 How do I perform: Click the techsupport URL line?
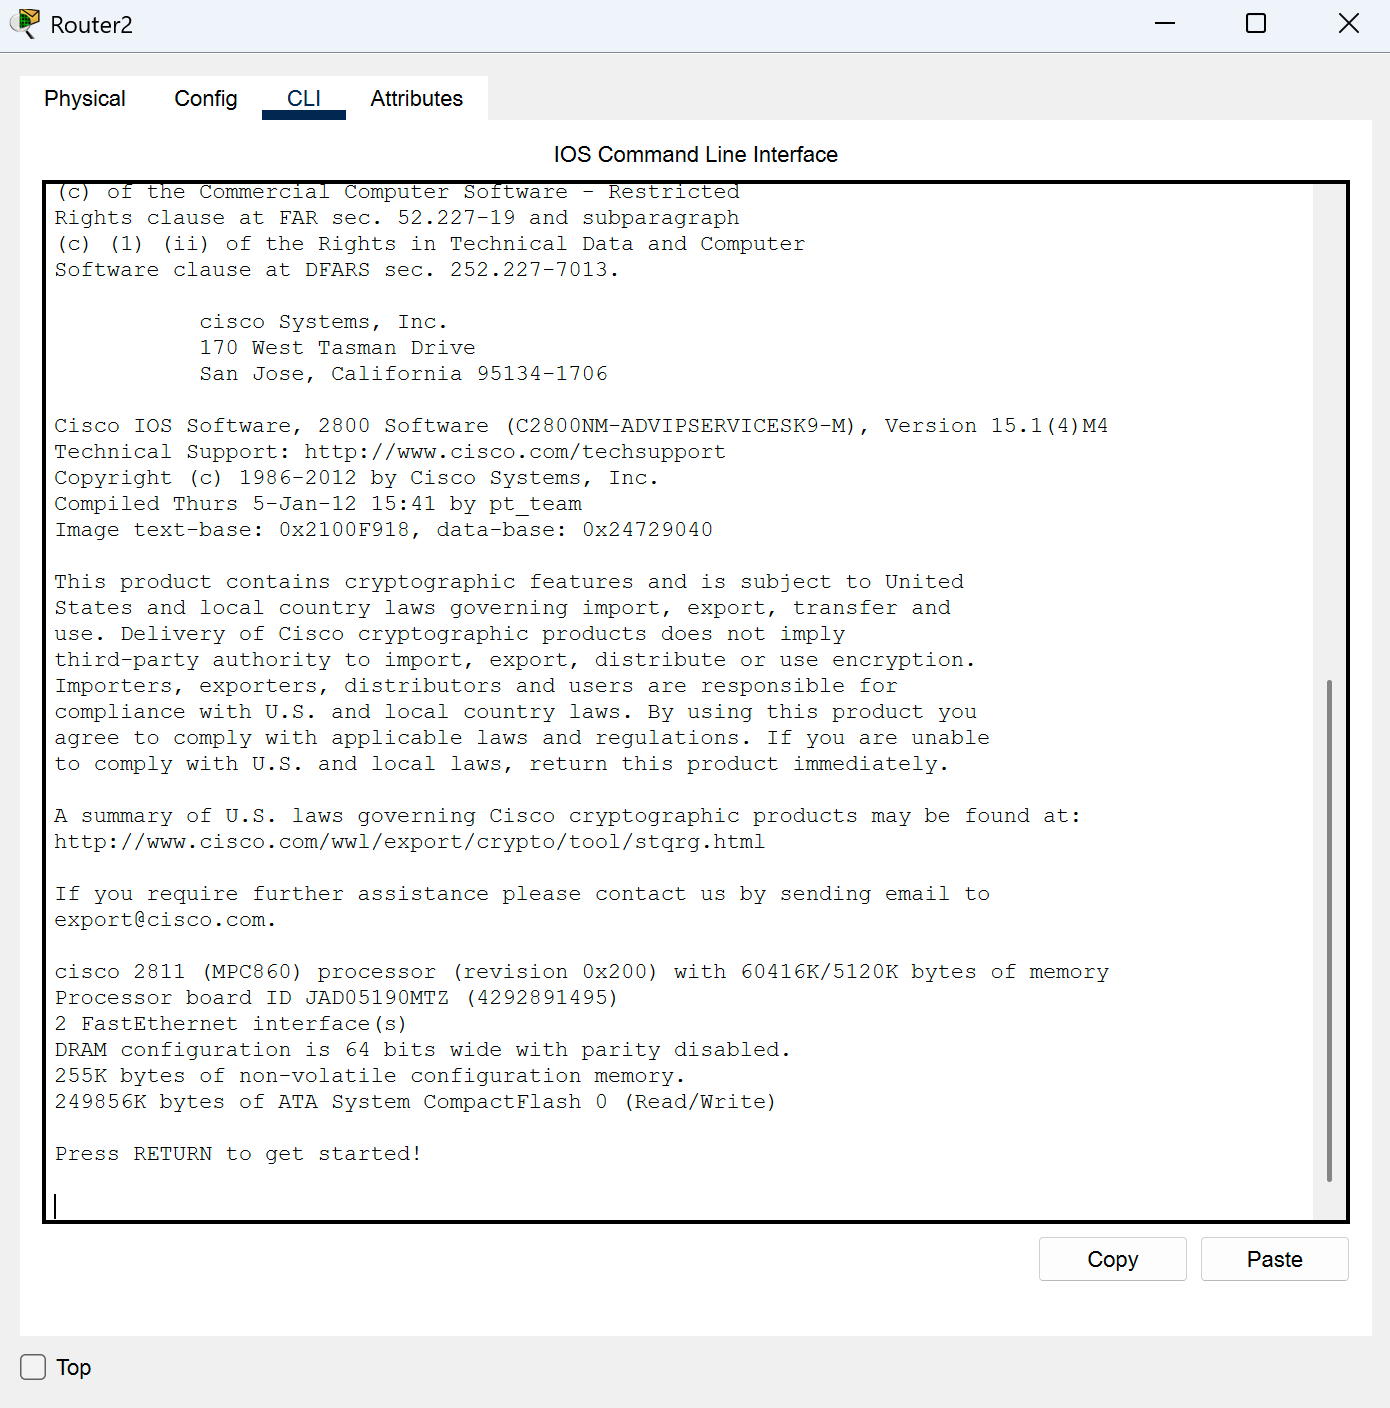coord(390,452)
